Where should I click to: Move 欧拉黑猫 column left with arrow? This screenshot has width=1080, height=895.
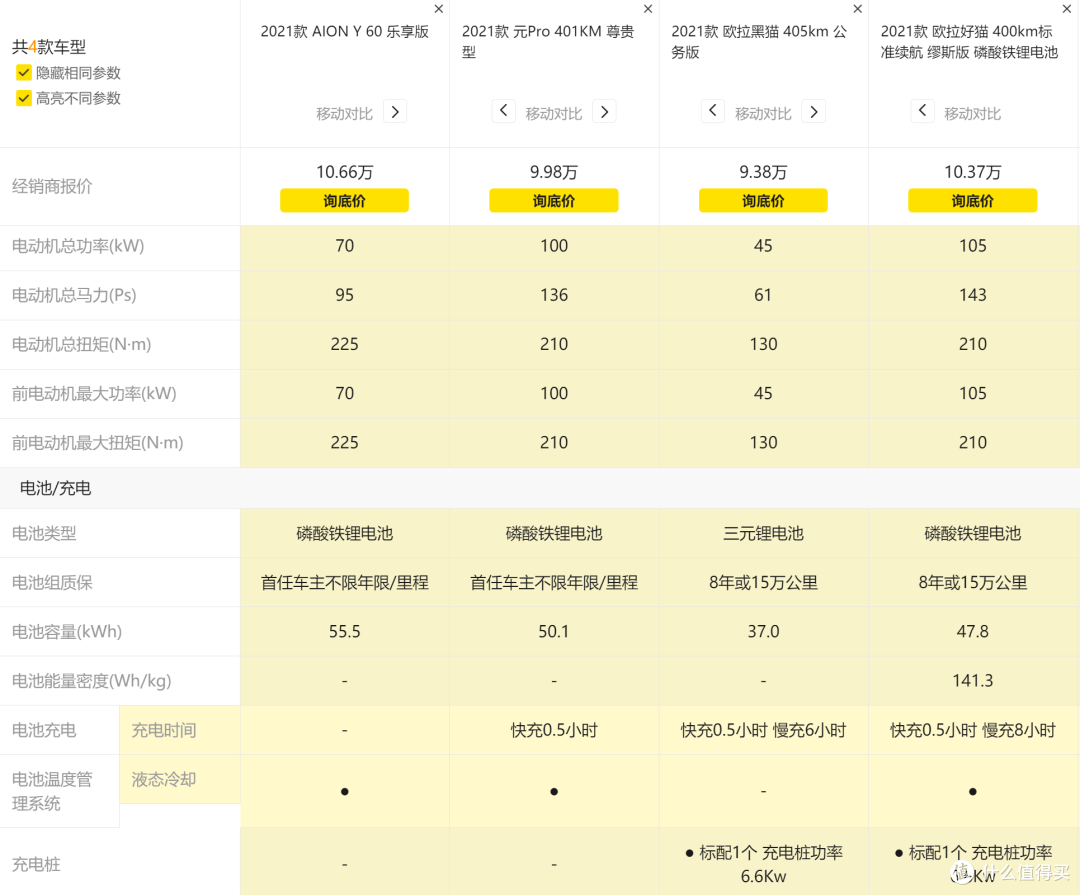point(713,111)
